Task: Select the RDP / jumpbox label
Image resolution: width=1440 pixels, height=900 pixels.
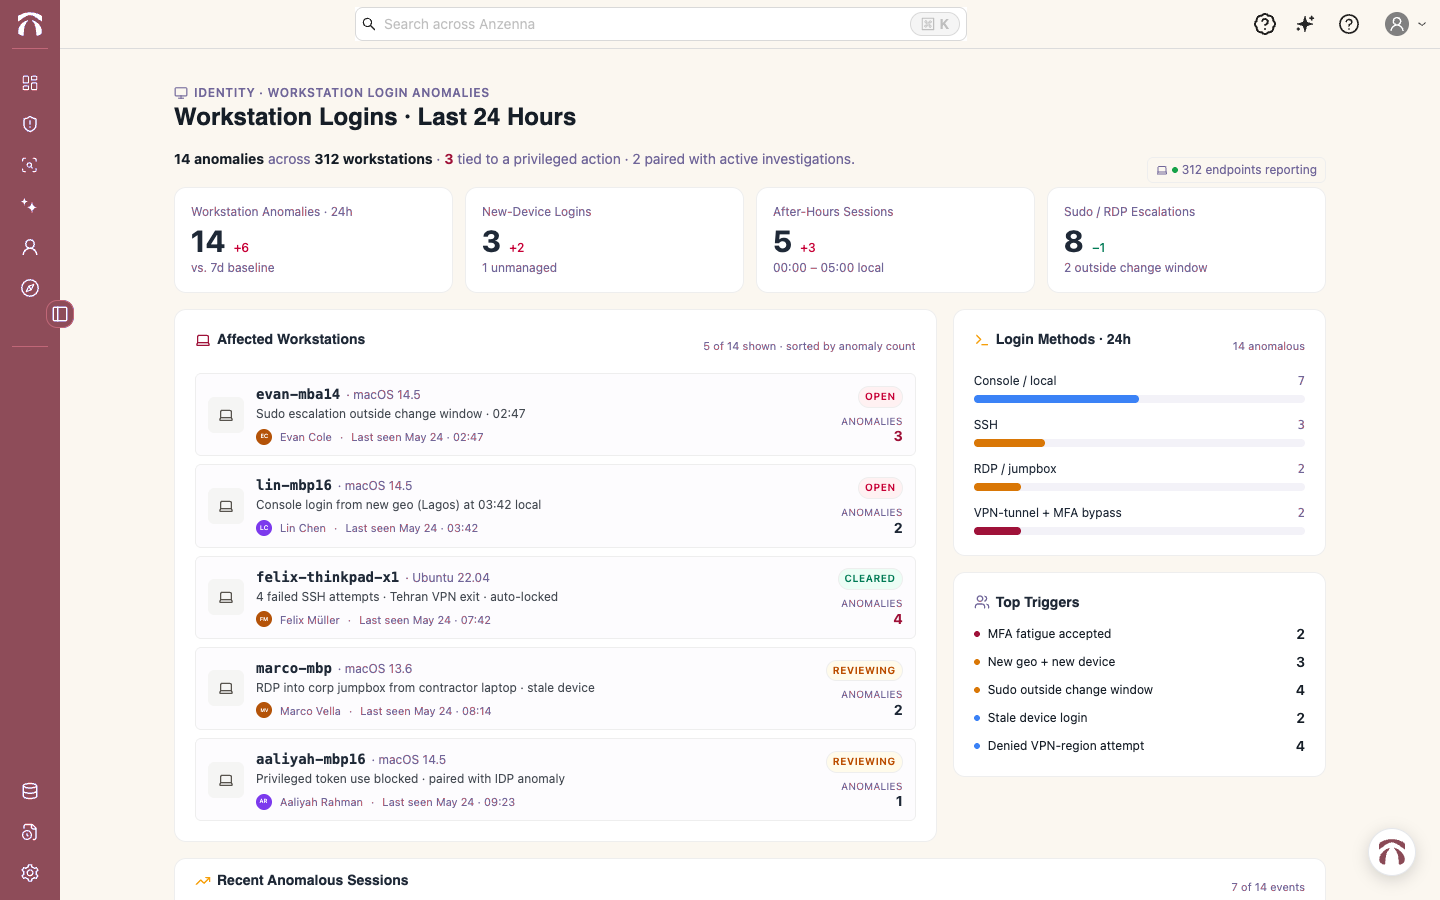Action: [1015, 469]
